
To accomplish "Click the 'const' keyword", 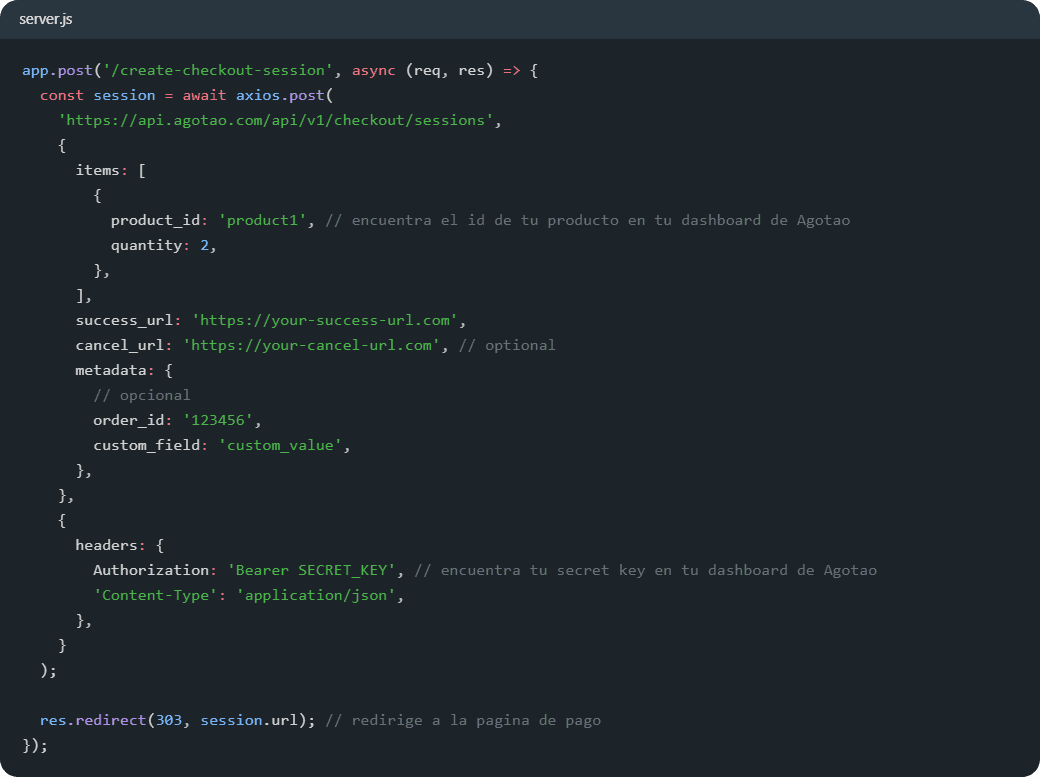I will (x=62, y=96).
